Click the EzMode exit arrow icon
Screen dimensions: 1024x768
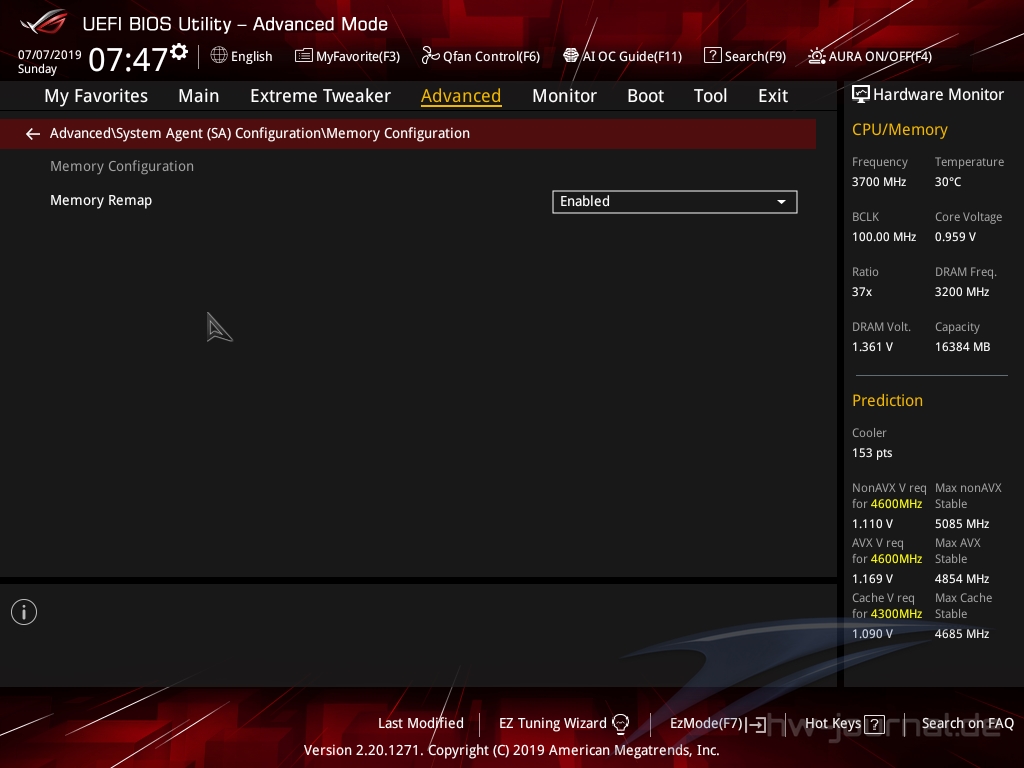756,724
